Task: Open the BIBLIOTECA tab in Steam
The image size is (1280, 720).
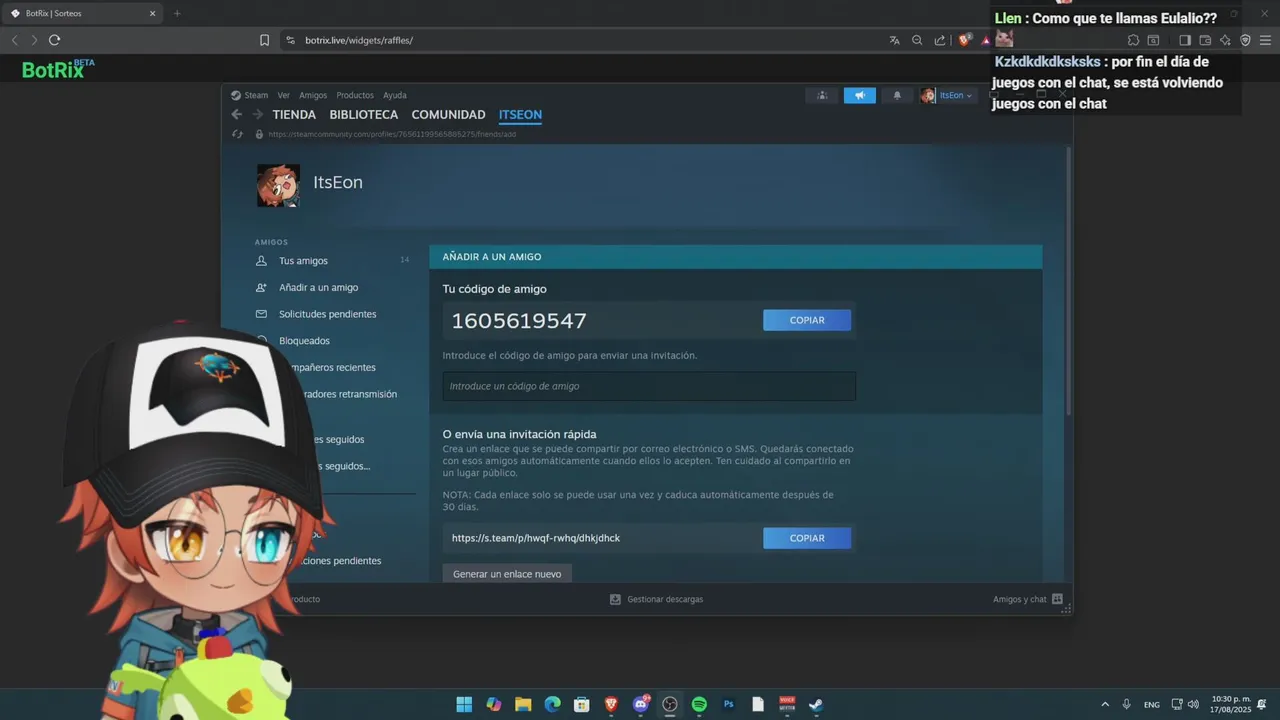Action: (x=364, y=115)
